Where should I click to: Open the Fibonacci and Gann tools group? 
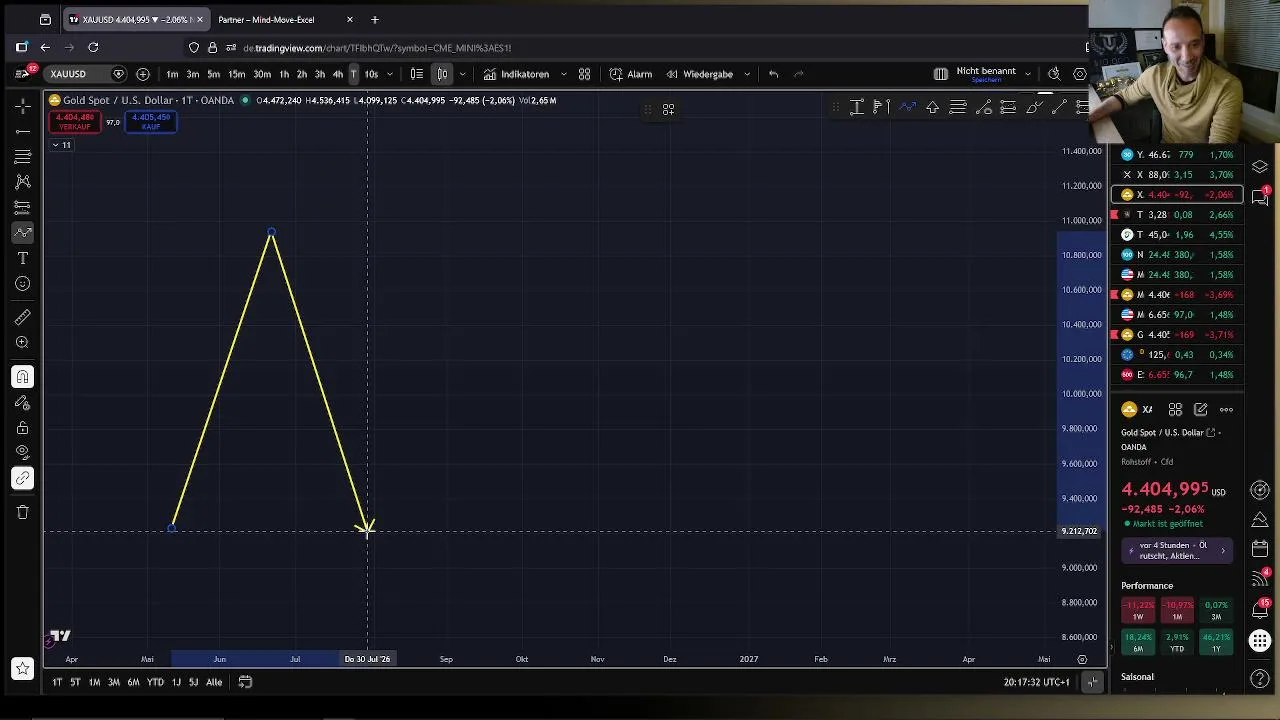(x=22, y=157)
